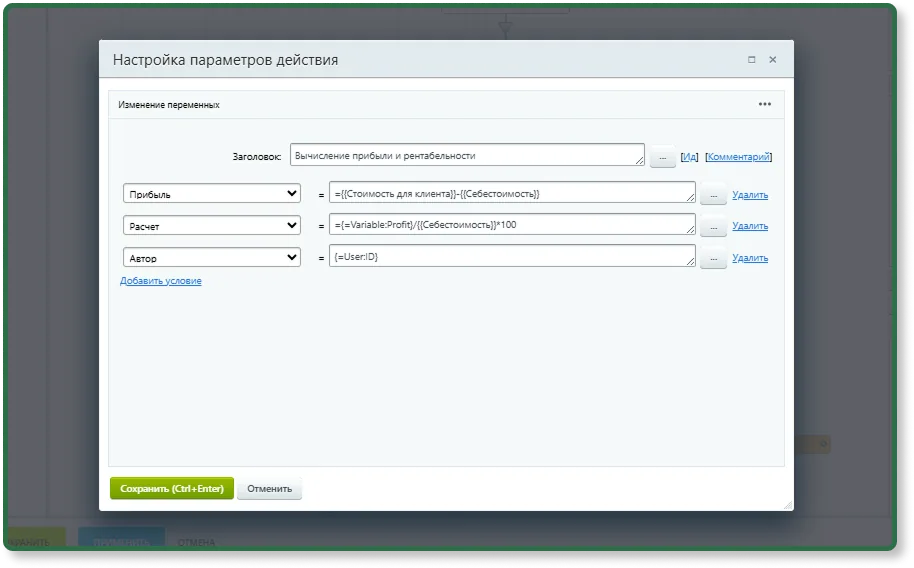Expand the Автор variable dropdown
The height and width of the screenshot is (568, 914).
212,258
